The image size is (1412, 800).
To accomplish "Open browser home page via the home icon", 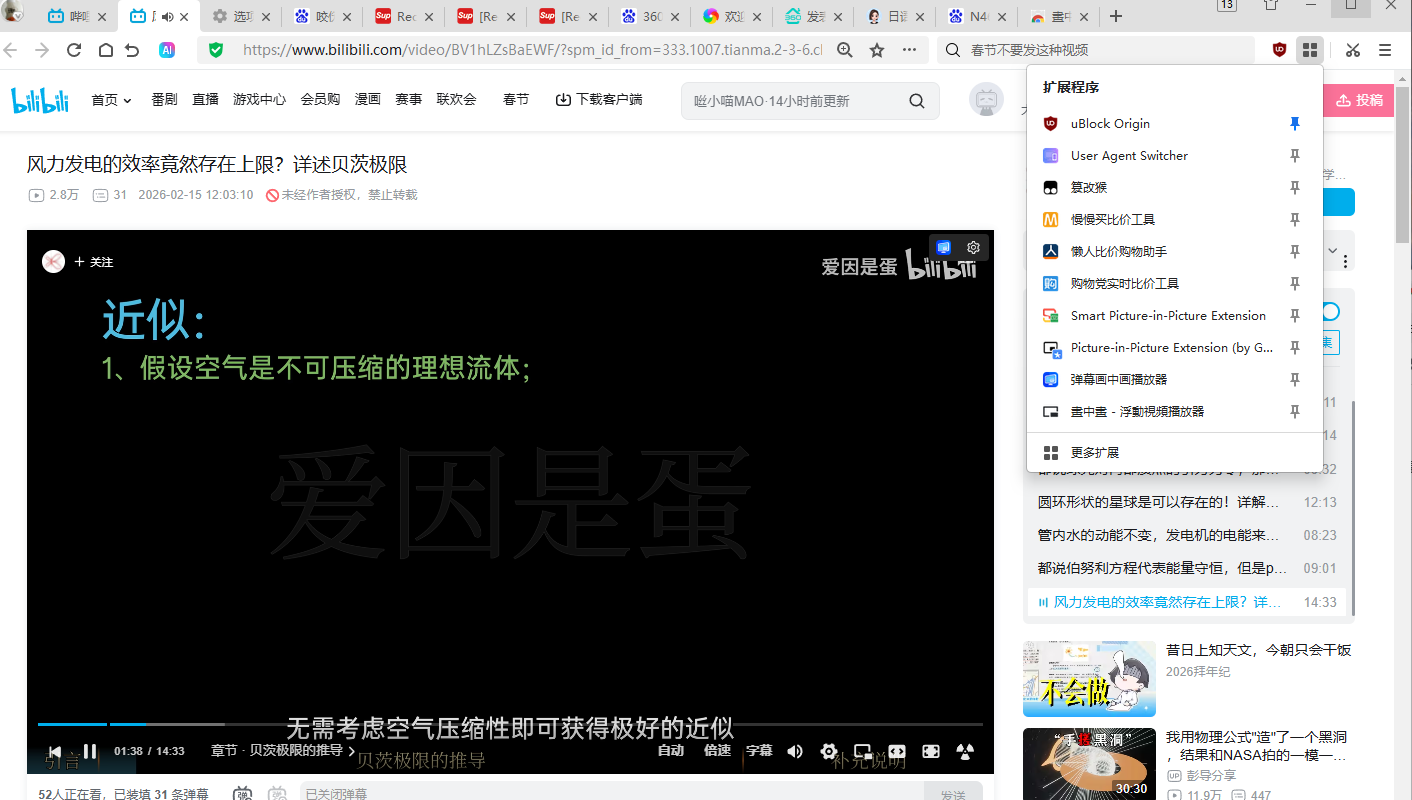I will pyautogui.click(x=106, y=50).
